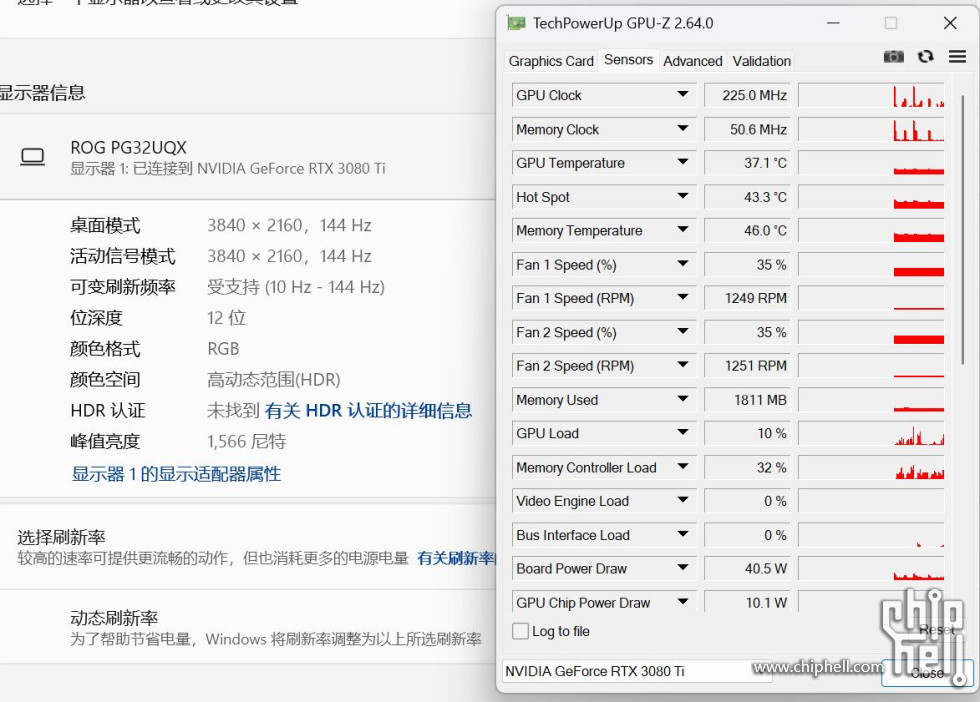Click the Fan 1 speed value 1249 RPM
Viewport: 980px width, 702px height.
[x=748, y=298]
